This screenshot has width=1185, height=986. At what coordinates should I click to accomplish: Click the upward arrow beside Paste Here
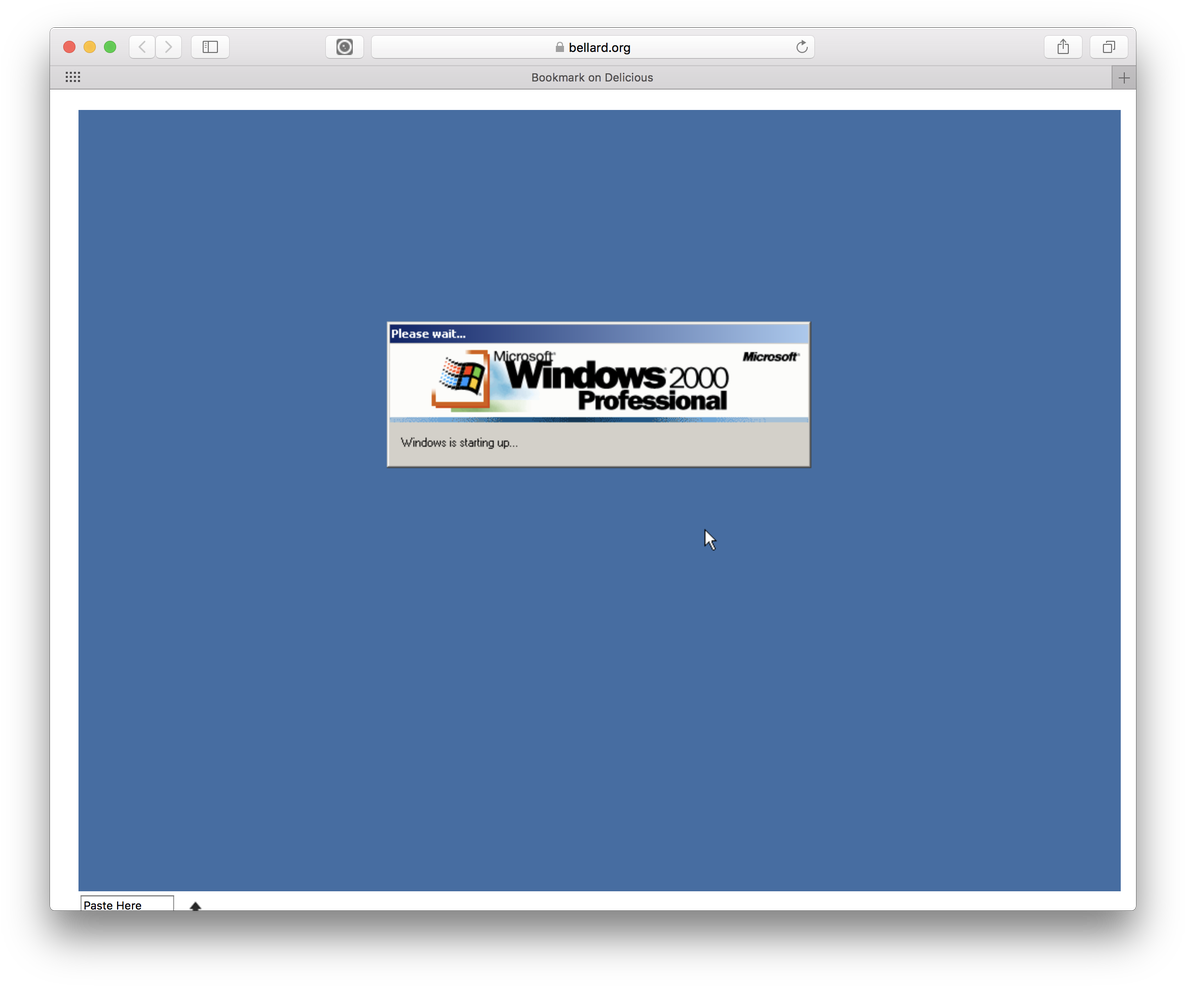click(195, 906)
